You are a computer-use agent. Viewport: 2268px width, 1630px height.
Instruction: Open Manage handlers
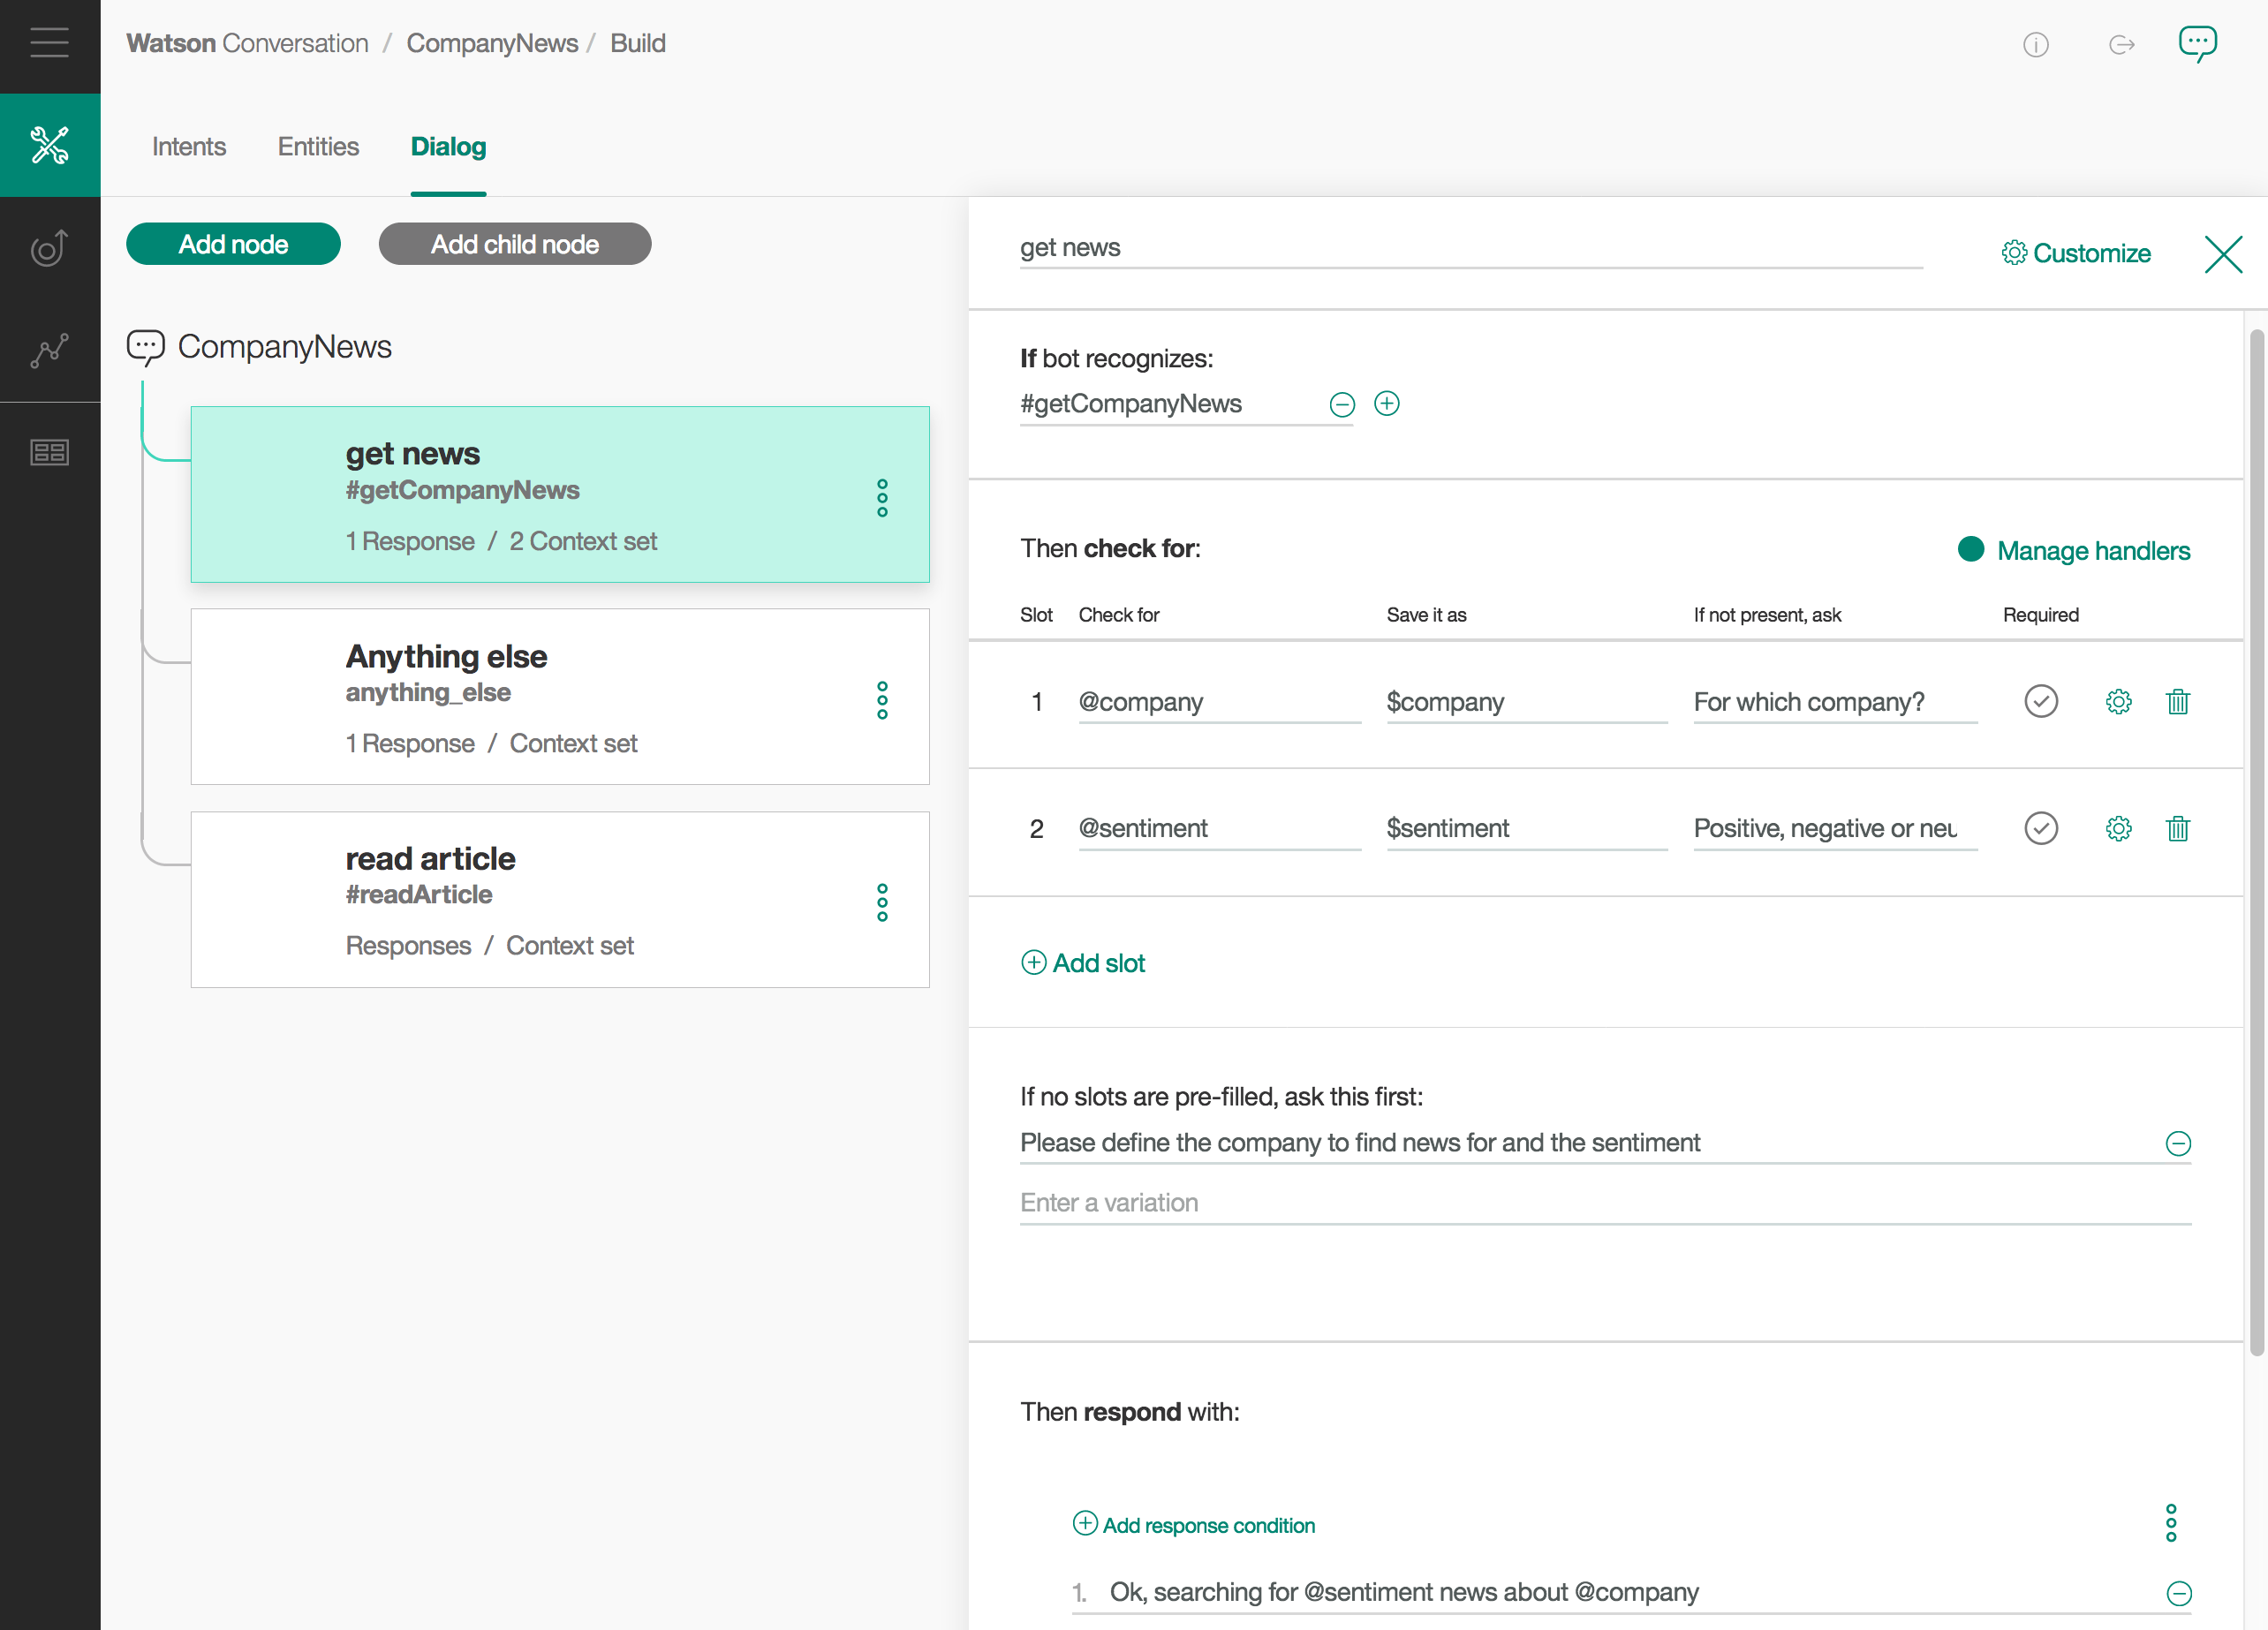pyautogui.click(x=2074, y=550)
